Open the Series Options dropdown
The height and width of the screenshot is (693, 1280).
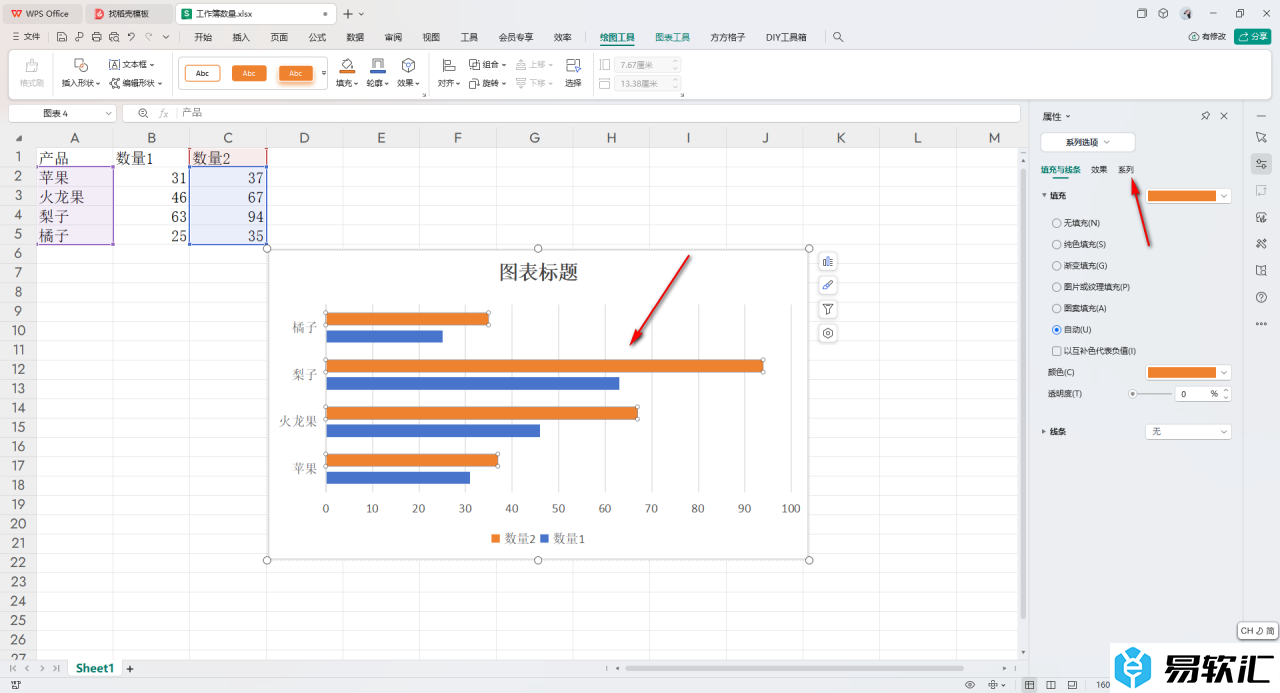point(1088,142)
